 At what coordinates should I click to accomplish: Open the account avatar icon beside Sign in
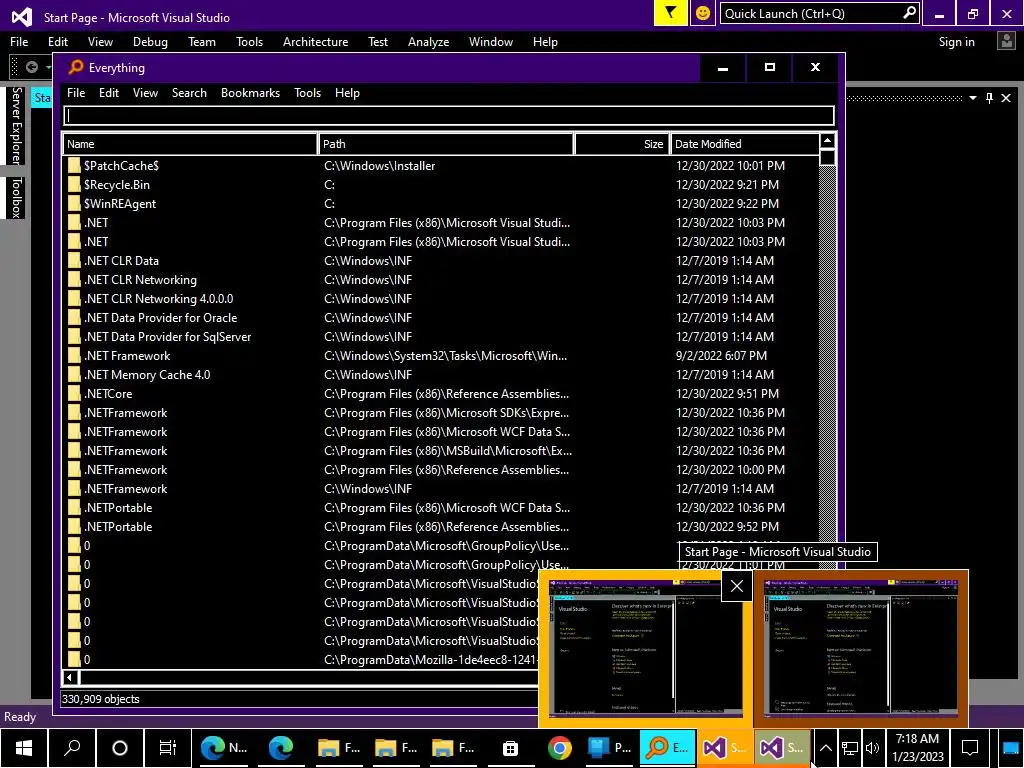[1006, 42]
